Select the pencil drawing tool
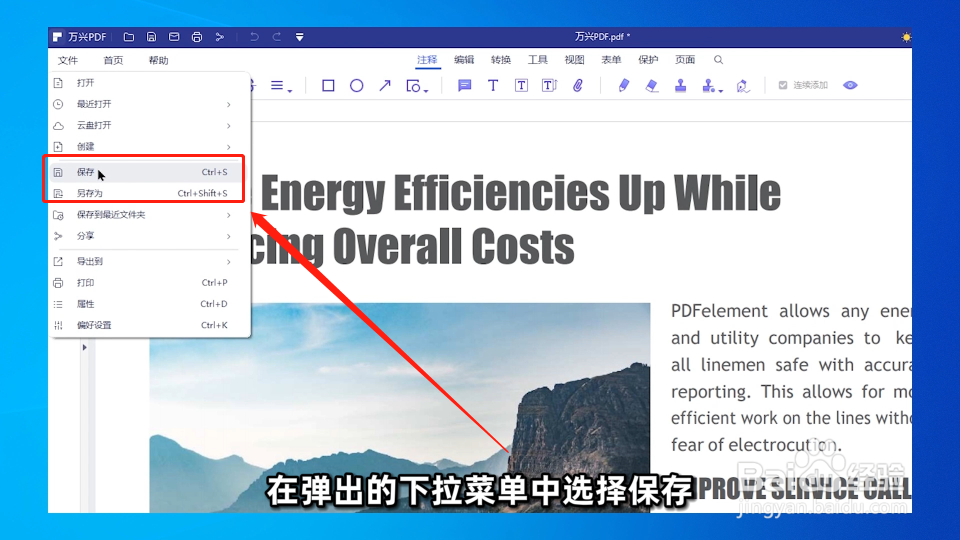Viewport: 960px width, 540px height. (x=623, y=86)
